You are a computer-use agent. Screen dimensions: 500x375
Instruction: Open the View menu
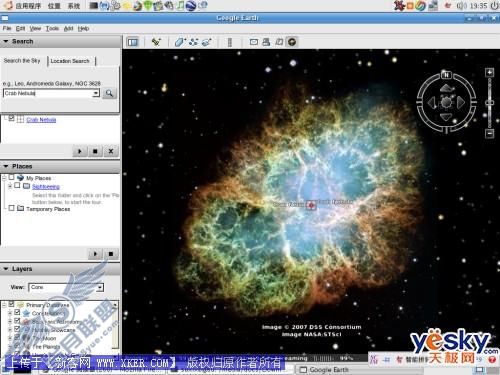35,28
